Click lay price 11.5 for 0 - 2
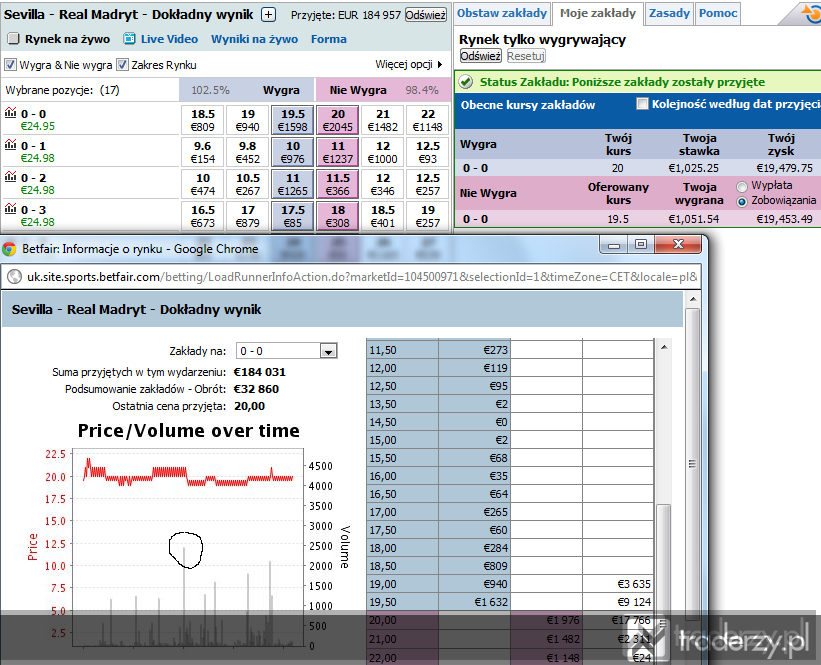The height and width of the screenshot is (665, 821). point(338,184)
